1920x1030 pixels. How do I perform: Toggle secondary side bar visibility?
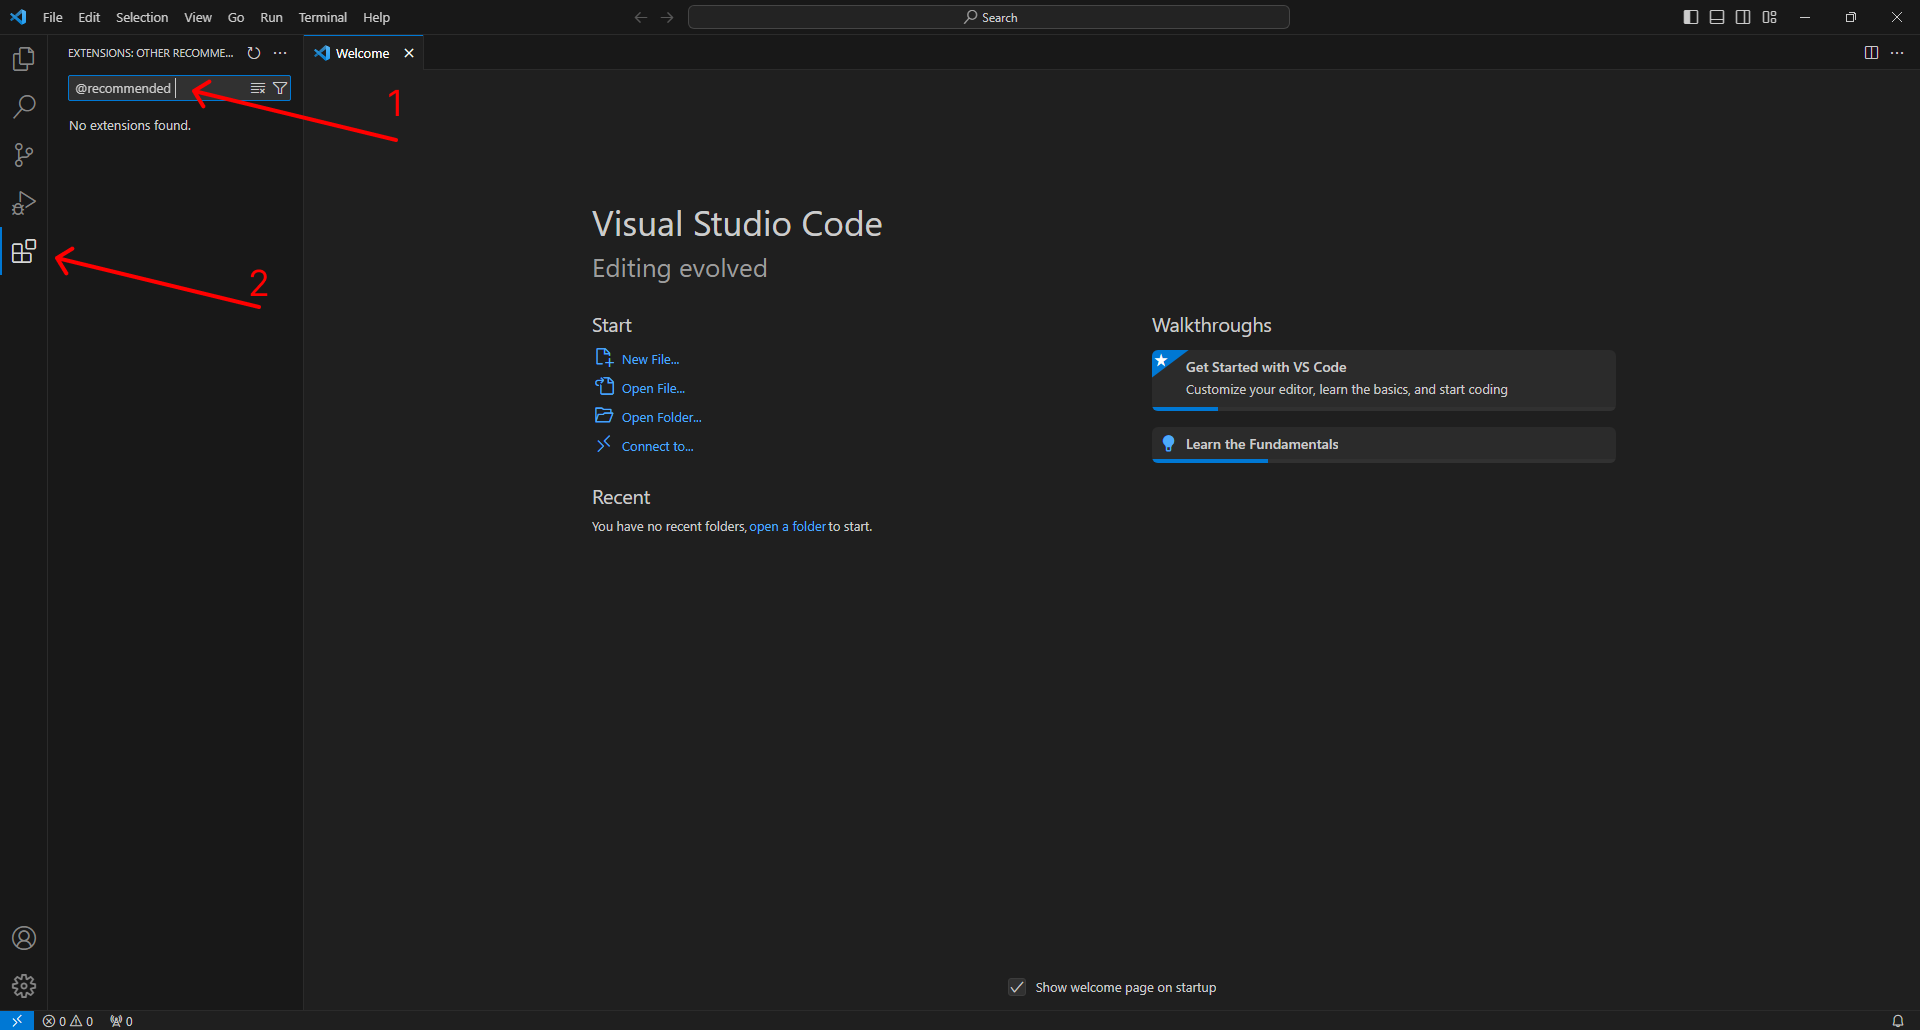click(1743, 17)
